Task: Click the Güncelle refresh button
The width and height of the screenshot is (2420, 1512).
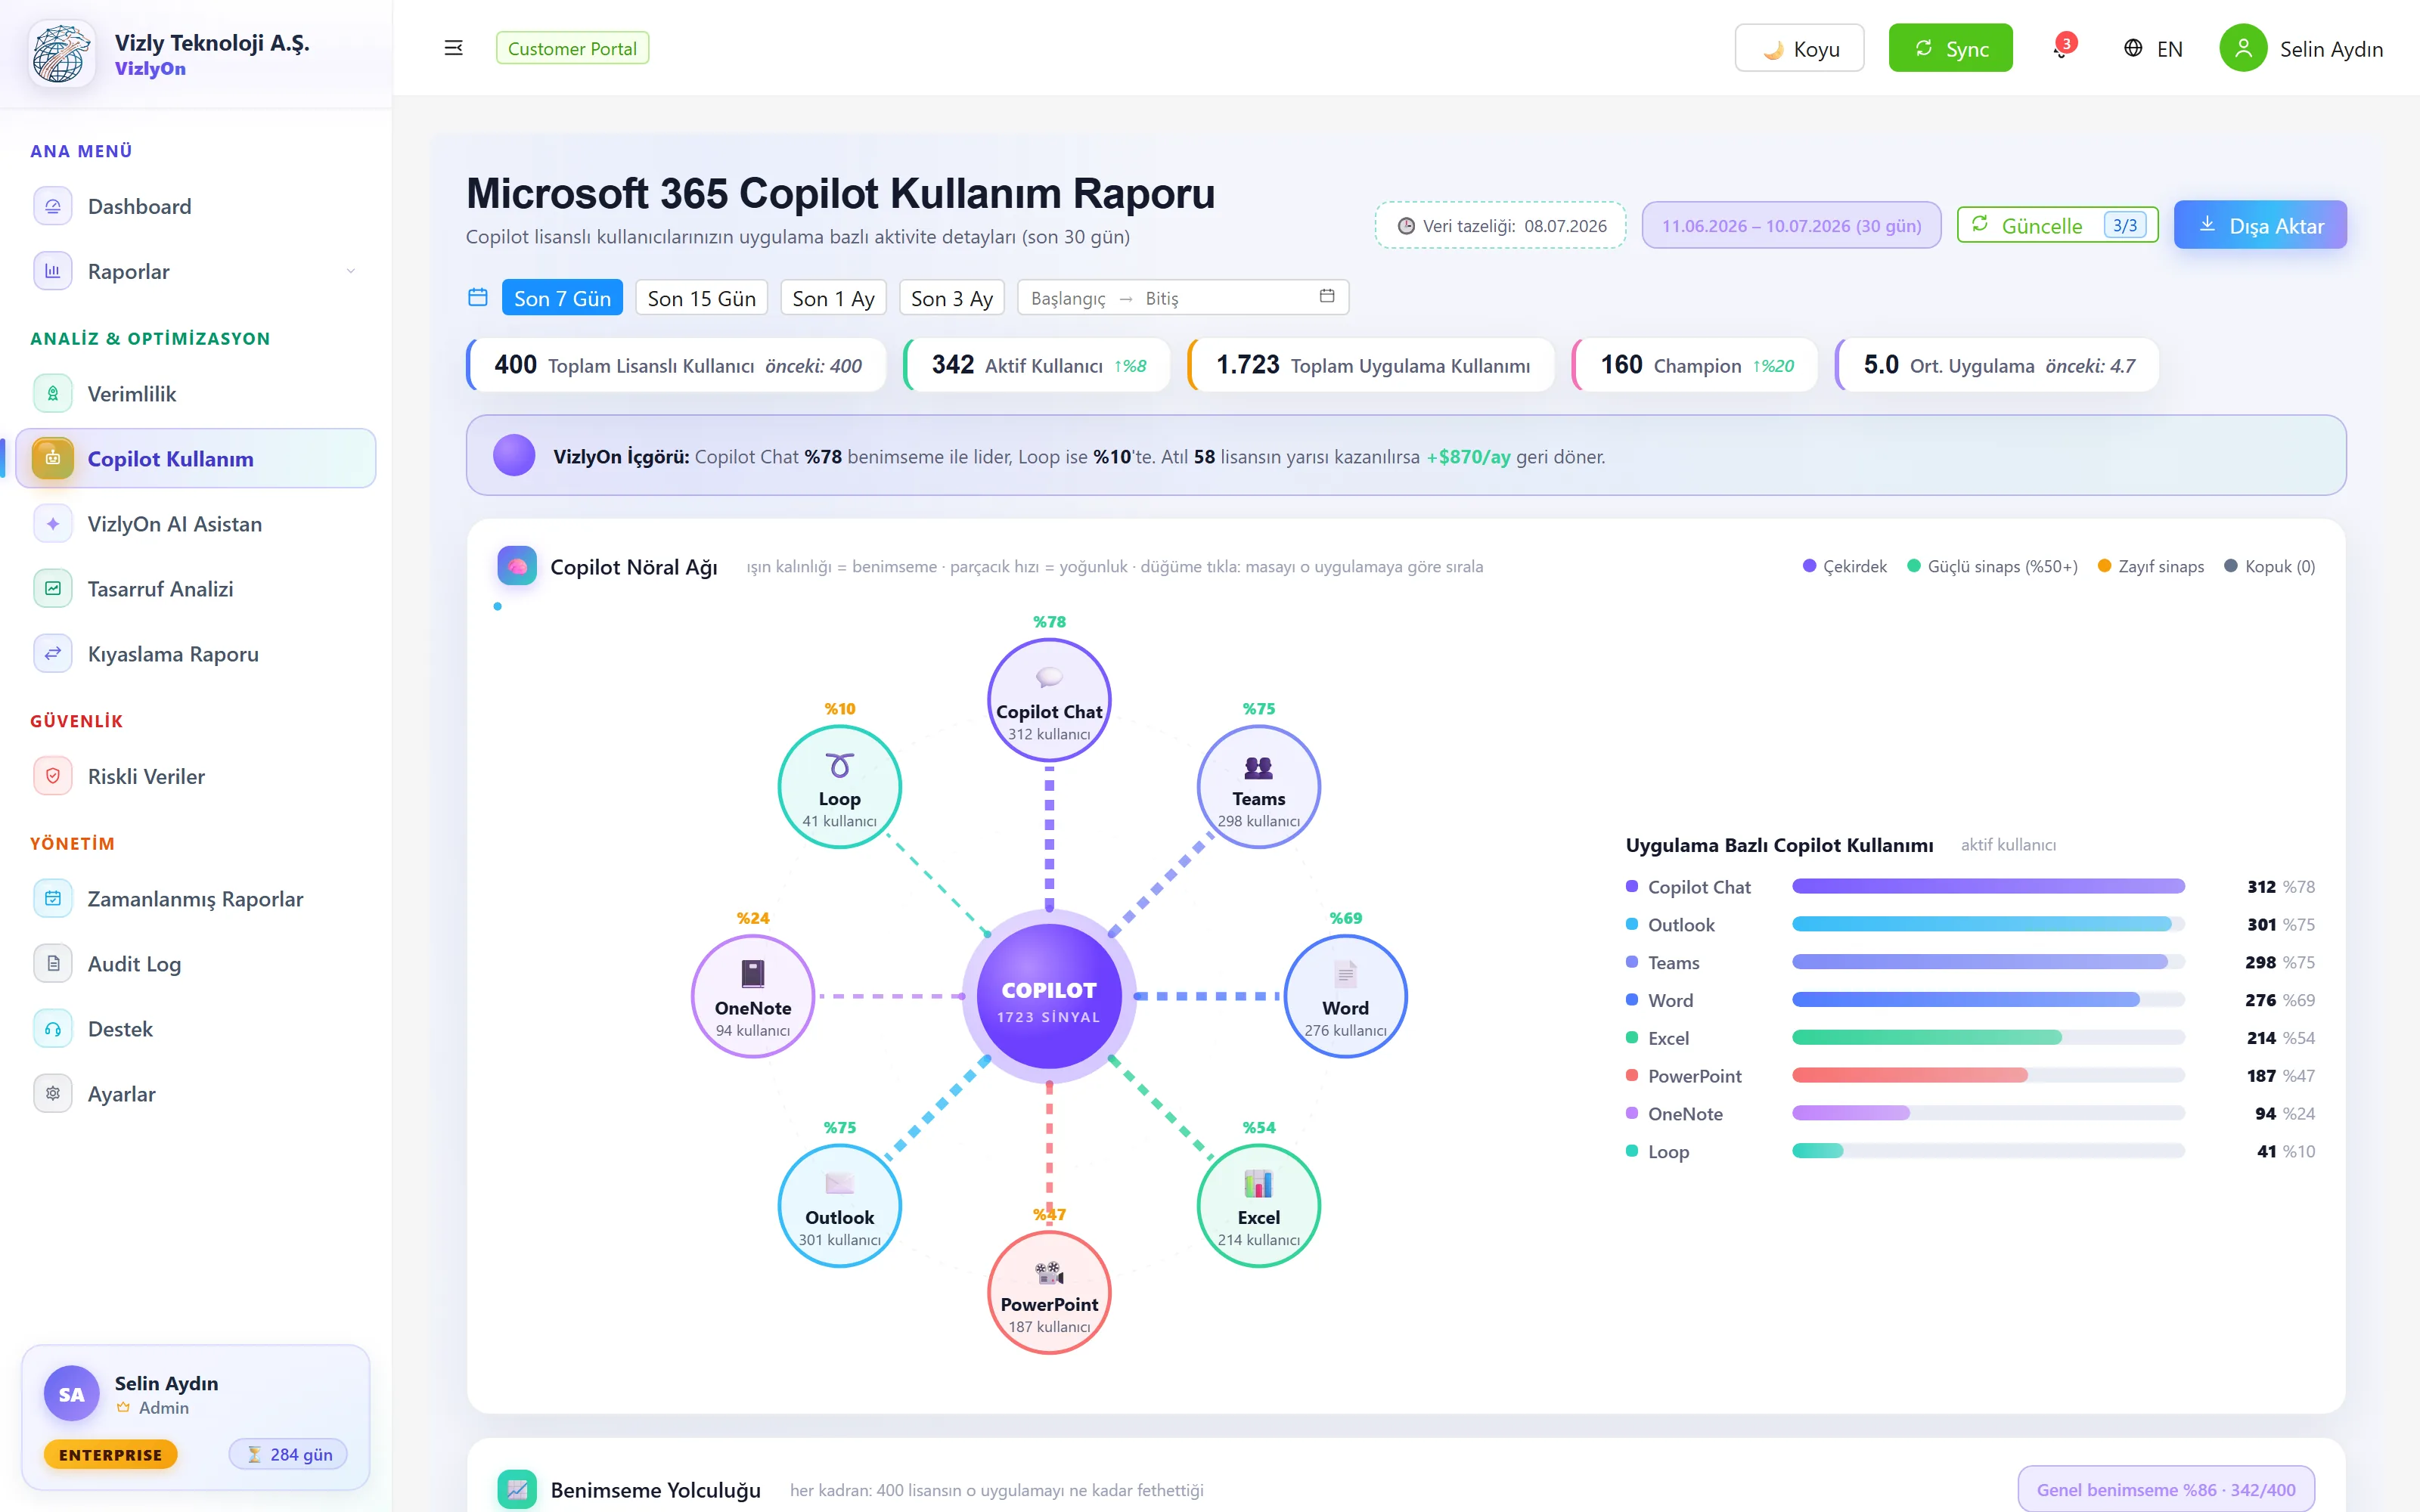Action: [2057, 225]
